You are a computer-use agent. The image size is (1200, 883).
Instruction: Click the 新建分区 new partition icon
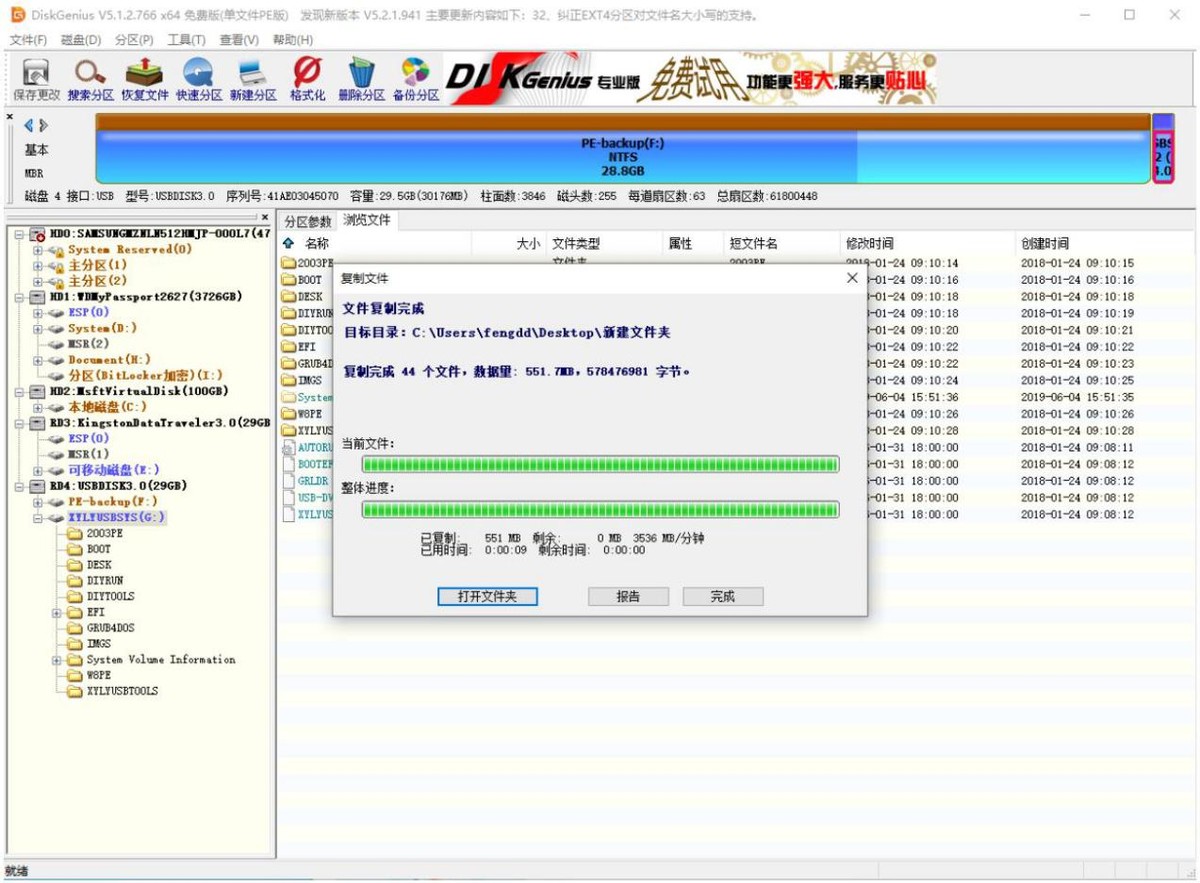[253, 78]
